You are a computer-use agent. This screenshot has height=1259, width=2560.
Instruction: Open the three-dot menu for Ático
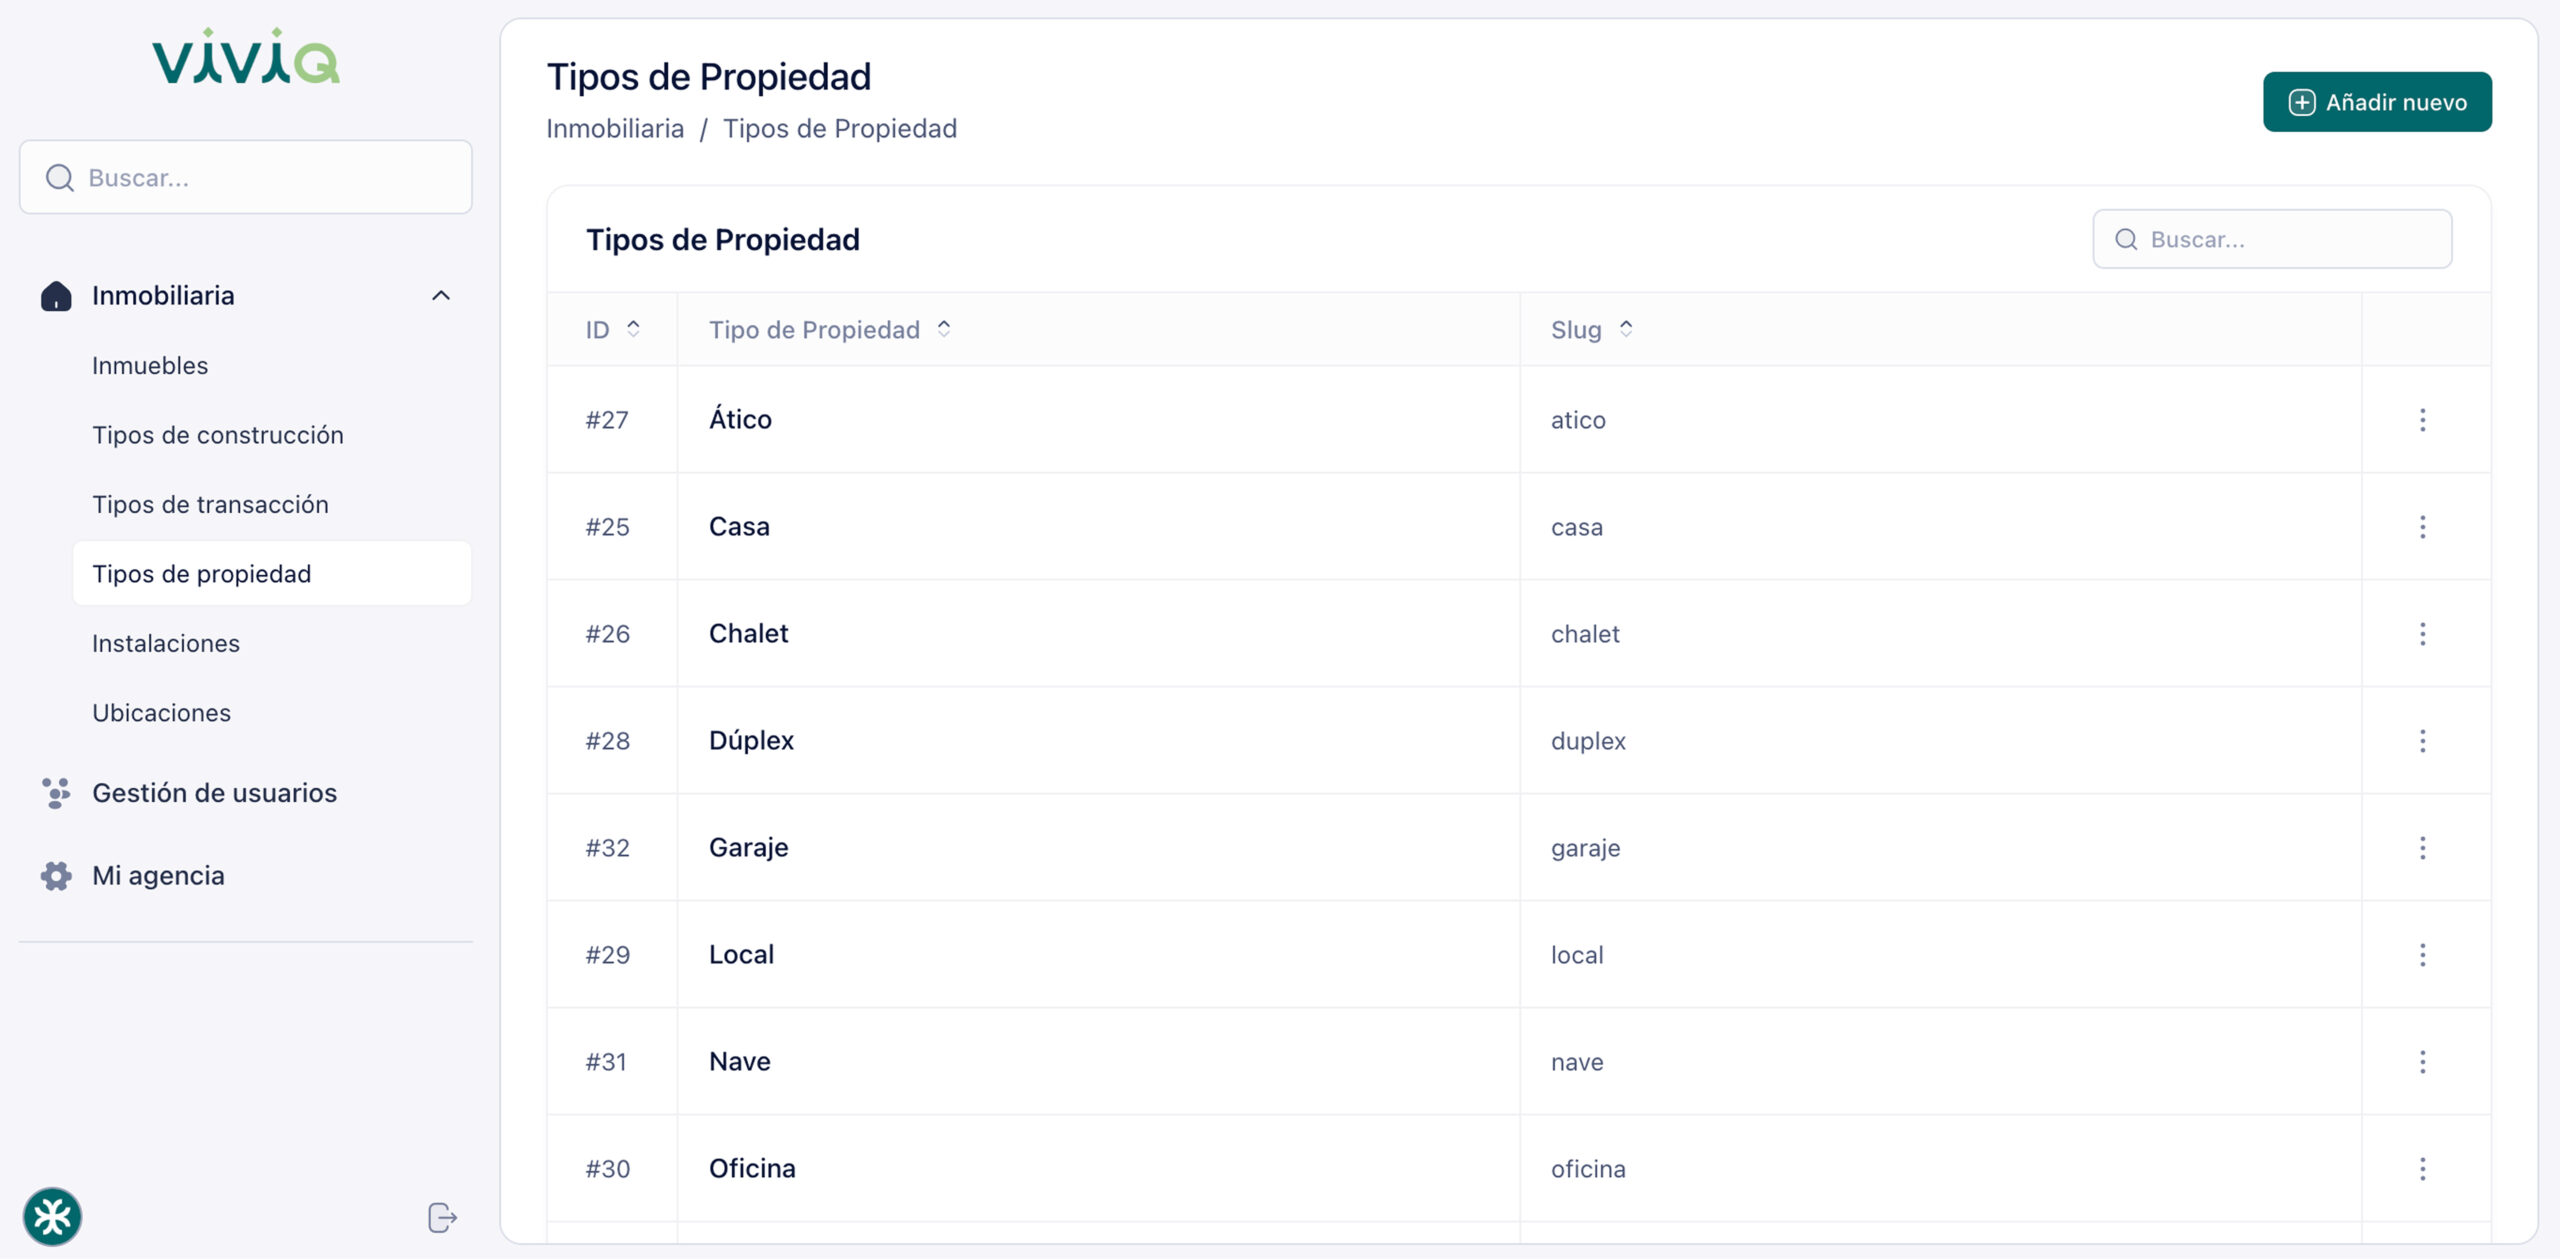click(x=2422, y=420)
